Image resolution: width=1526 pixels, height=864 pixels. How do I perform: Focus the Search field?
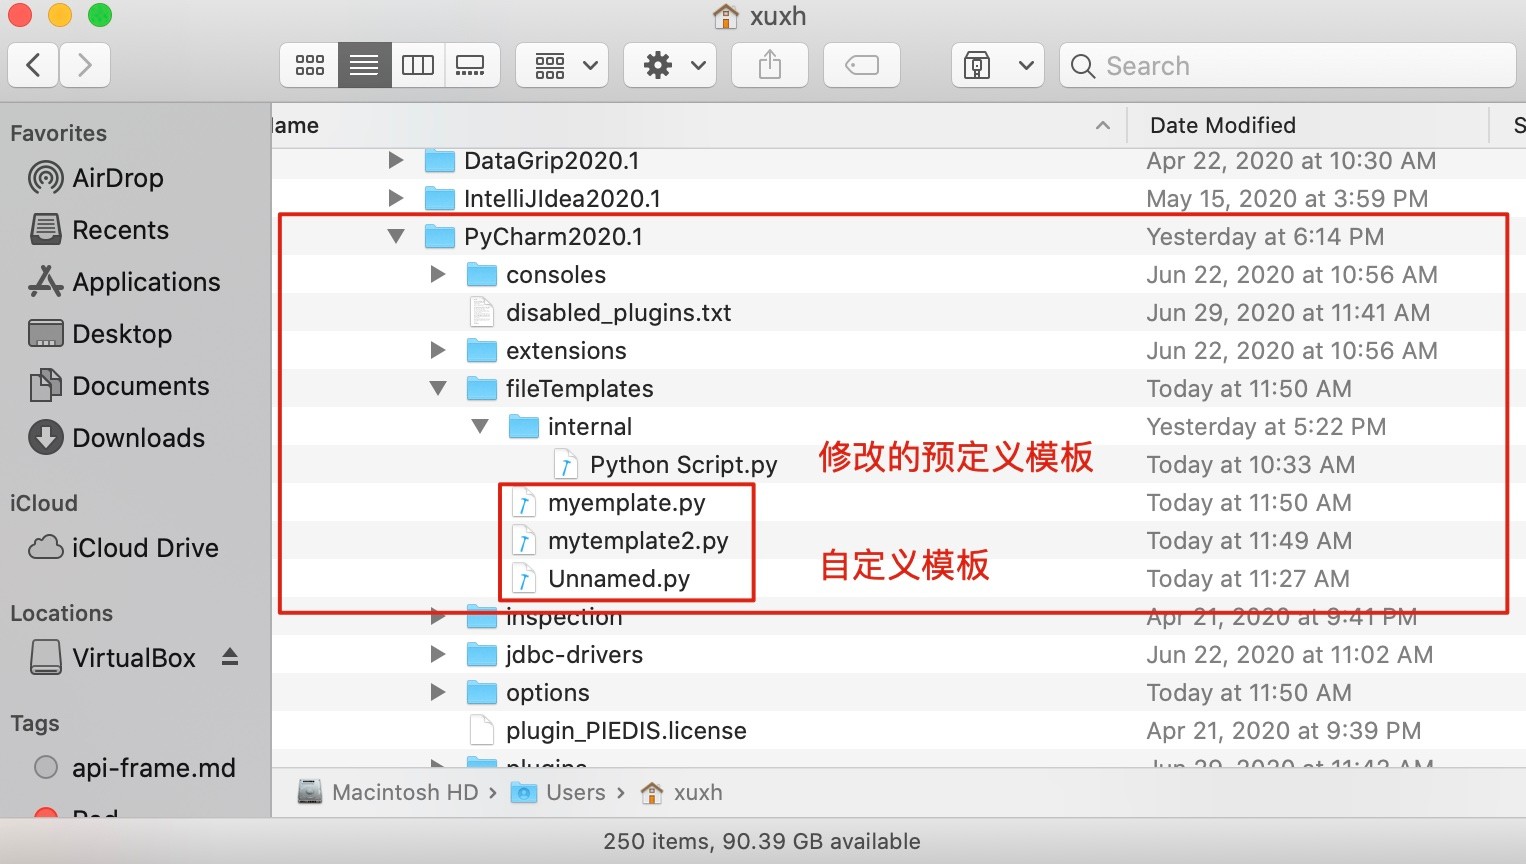click(1288, 66)
